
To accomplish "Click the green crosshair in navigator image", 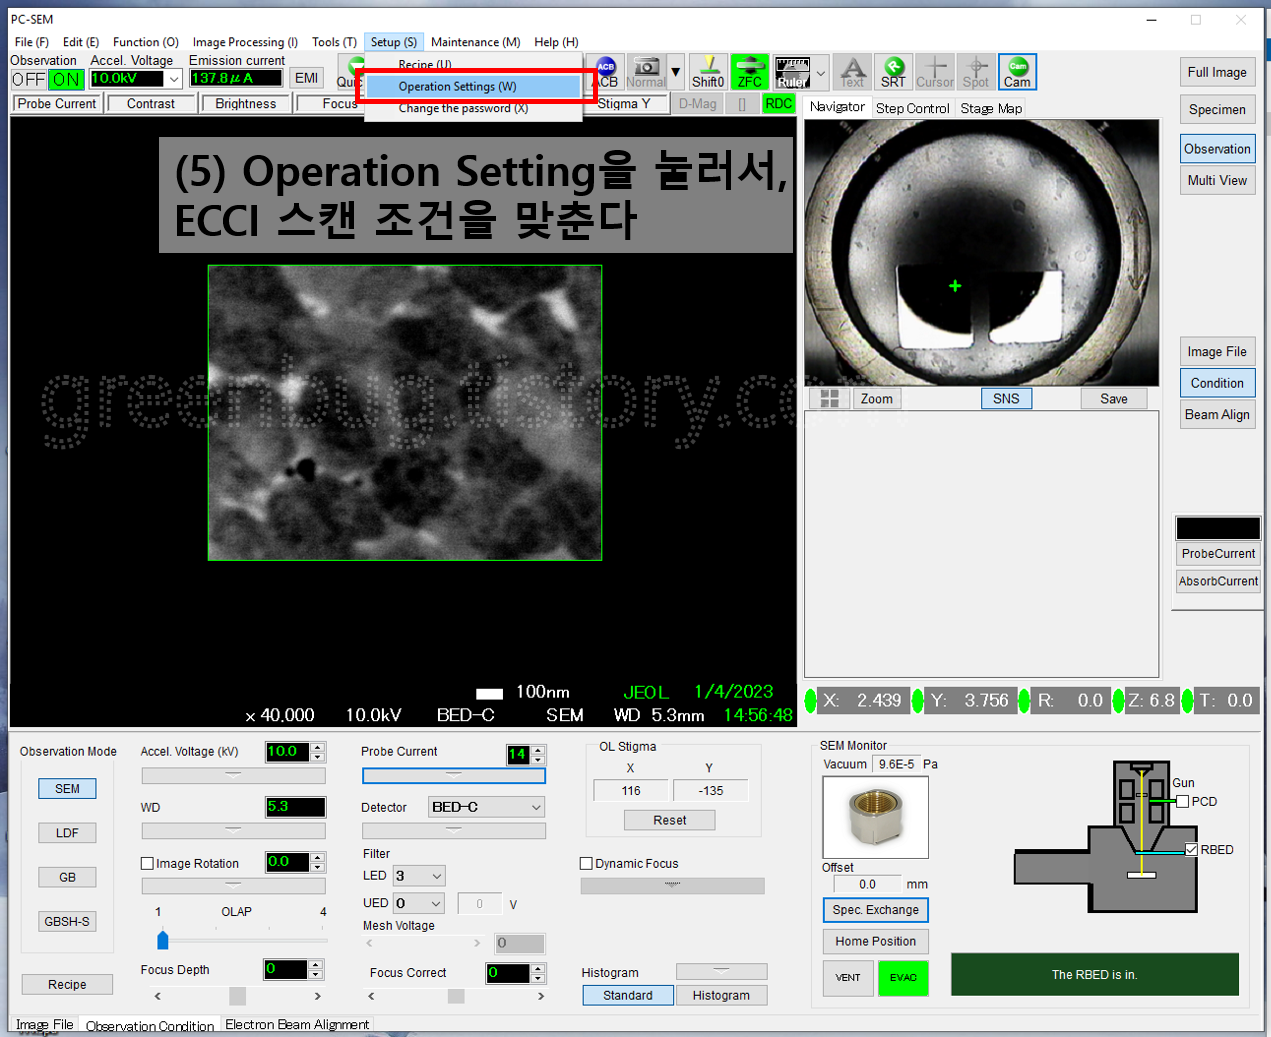I will pos(955,286).
